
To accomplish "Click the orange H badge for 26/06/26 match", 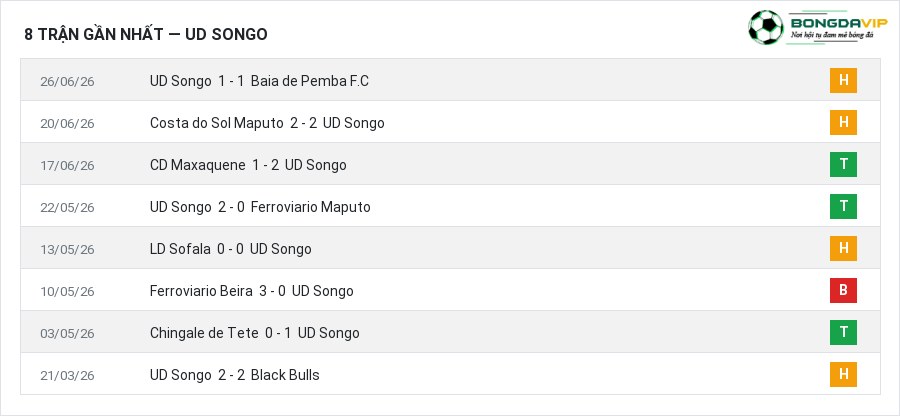I will click(843, 80).
